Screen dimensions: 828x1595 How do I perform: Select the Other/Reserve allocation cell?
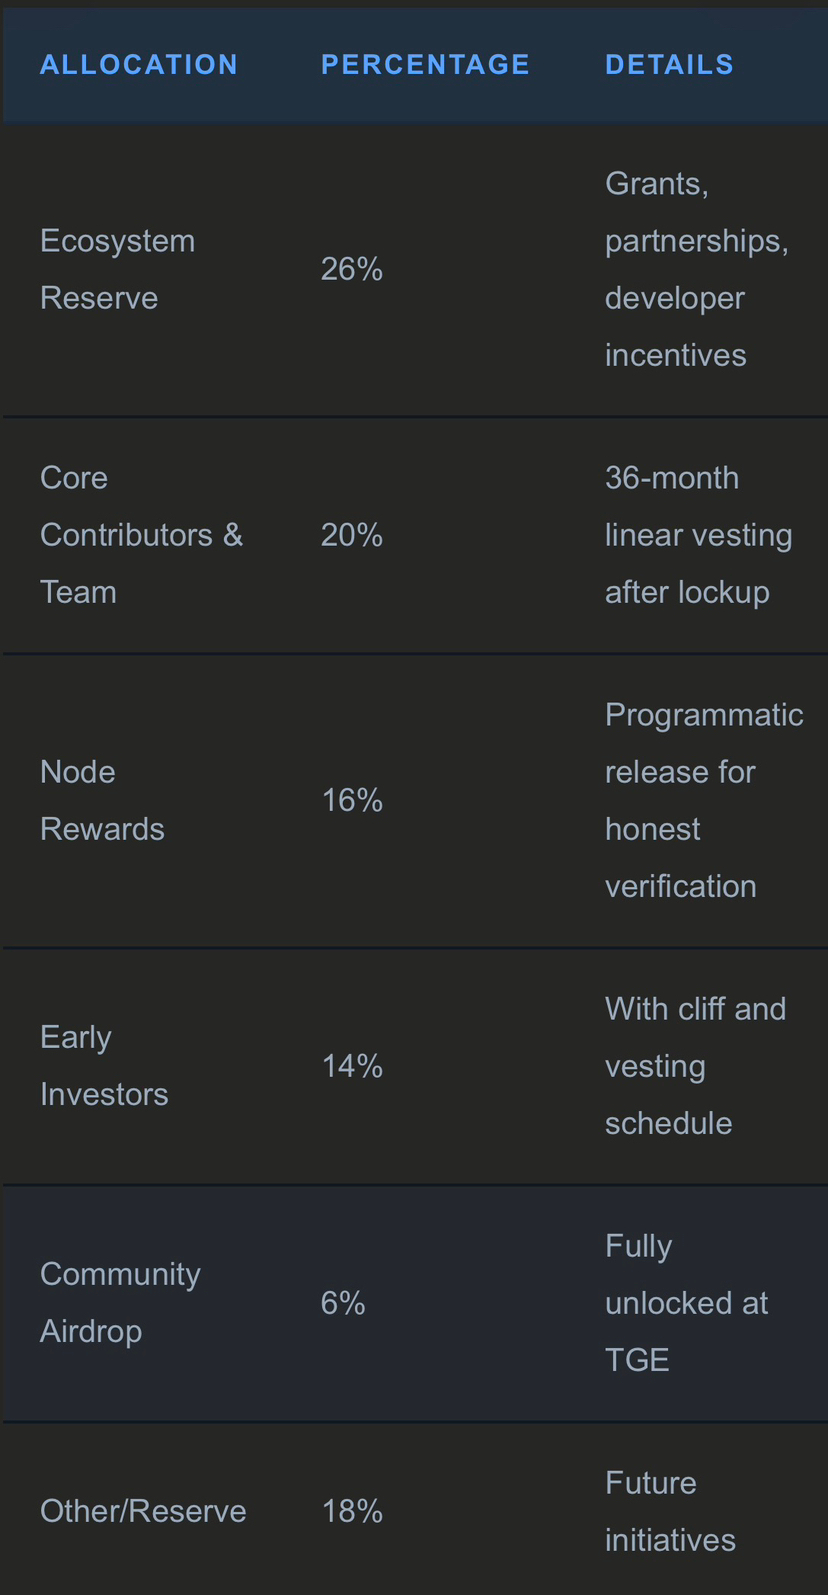pos(143,1510)
